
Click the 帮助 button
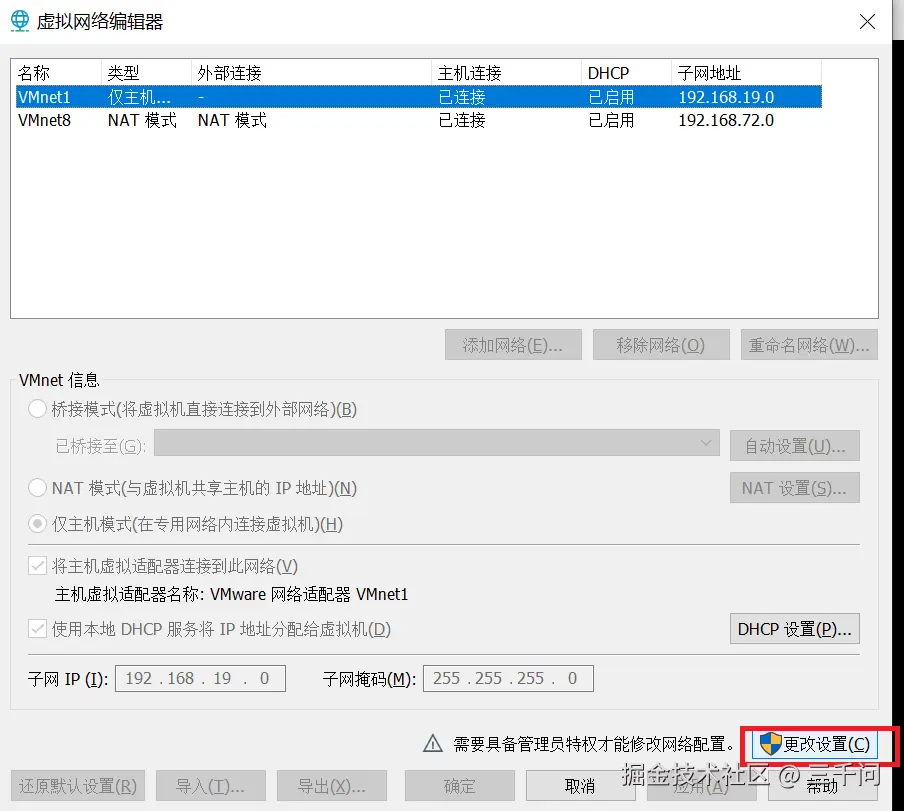(823, 786)
